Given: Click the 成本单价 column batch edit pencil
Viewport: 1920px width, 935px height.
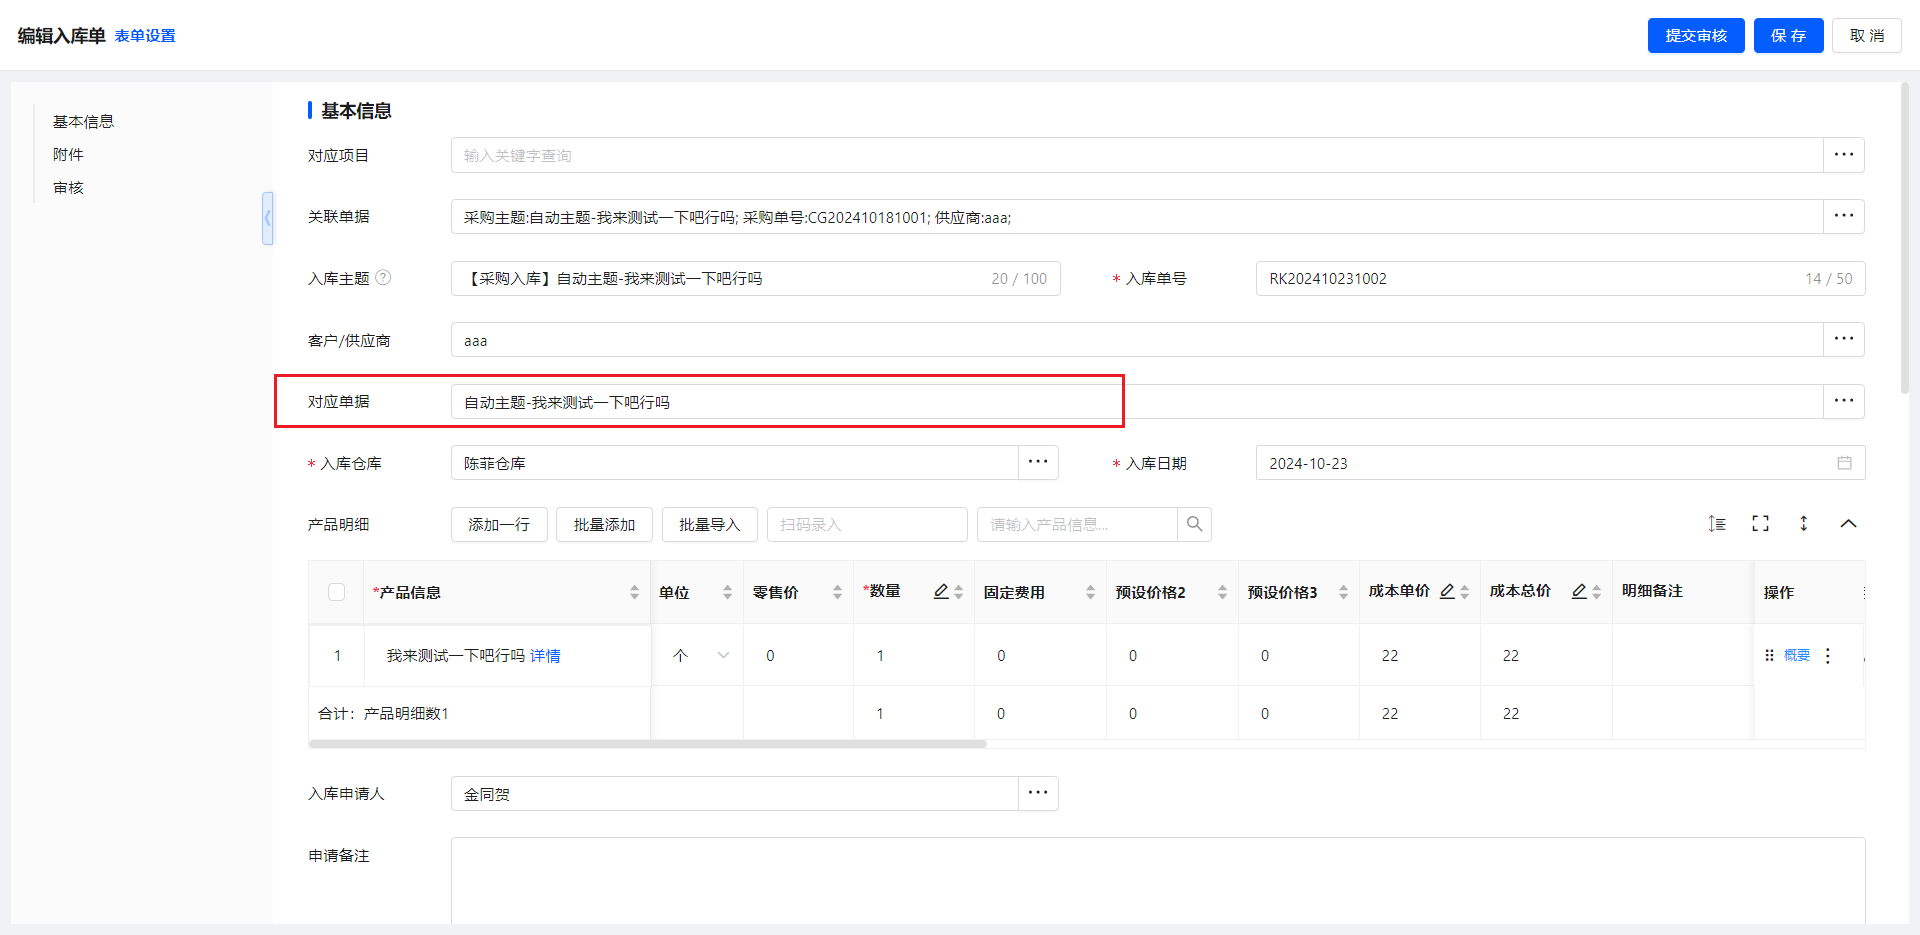Looking at the screenshot, I should click(x=1447, y=592).
